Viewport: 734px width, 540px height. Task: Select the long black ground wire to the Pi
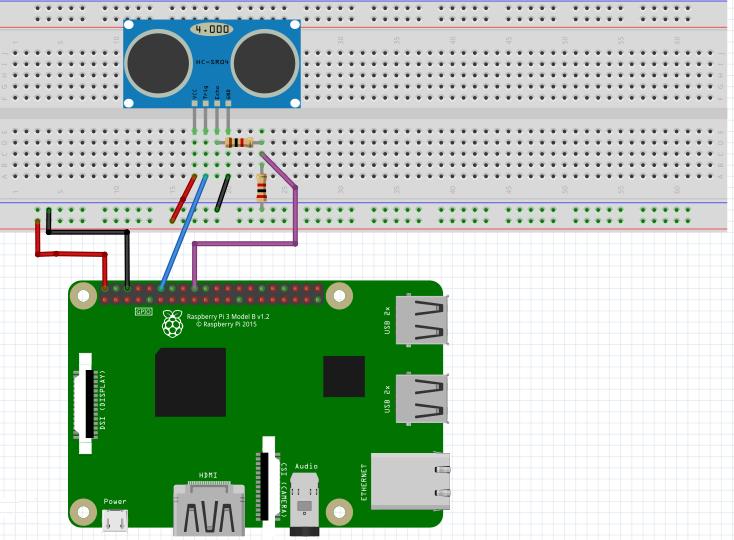point(88,231)
